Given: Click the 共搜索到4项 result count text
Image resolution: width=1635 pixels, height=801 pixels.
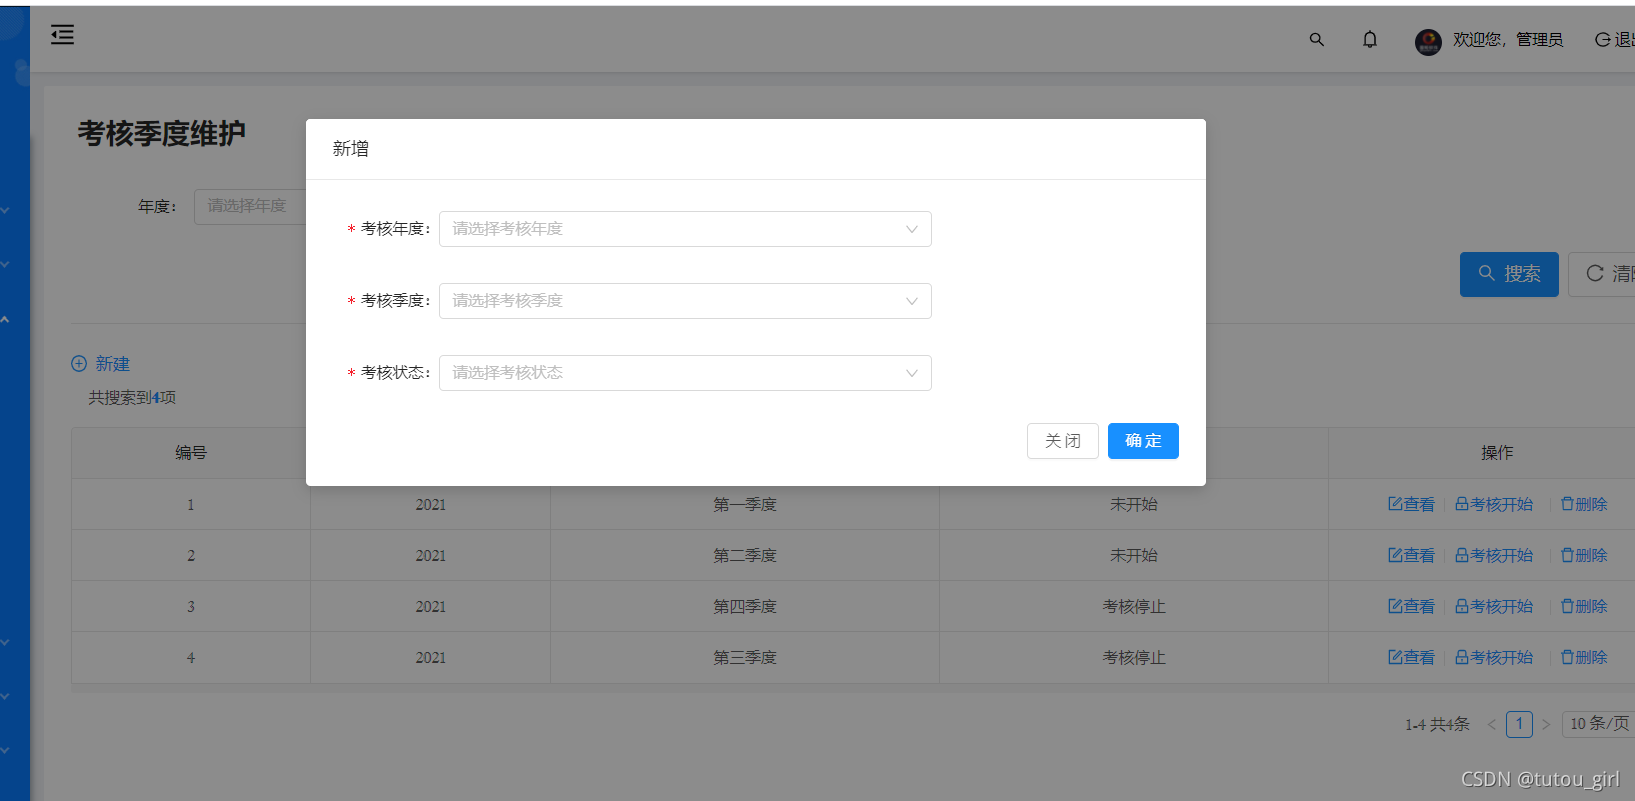Looking at the screenshot, I should (132, 398).
